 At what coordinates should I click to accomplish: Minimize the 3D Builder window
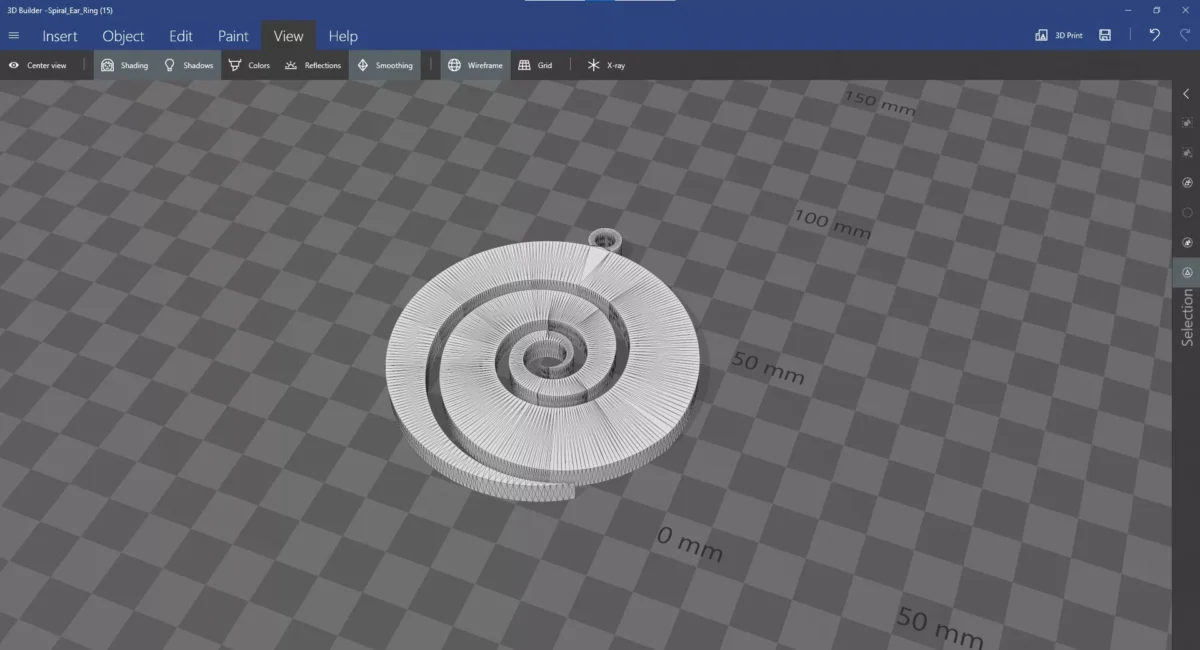click(x=1128, y=9)
